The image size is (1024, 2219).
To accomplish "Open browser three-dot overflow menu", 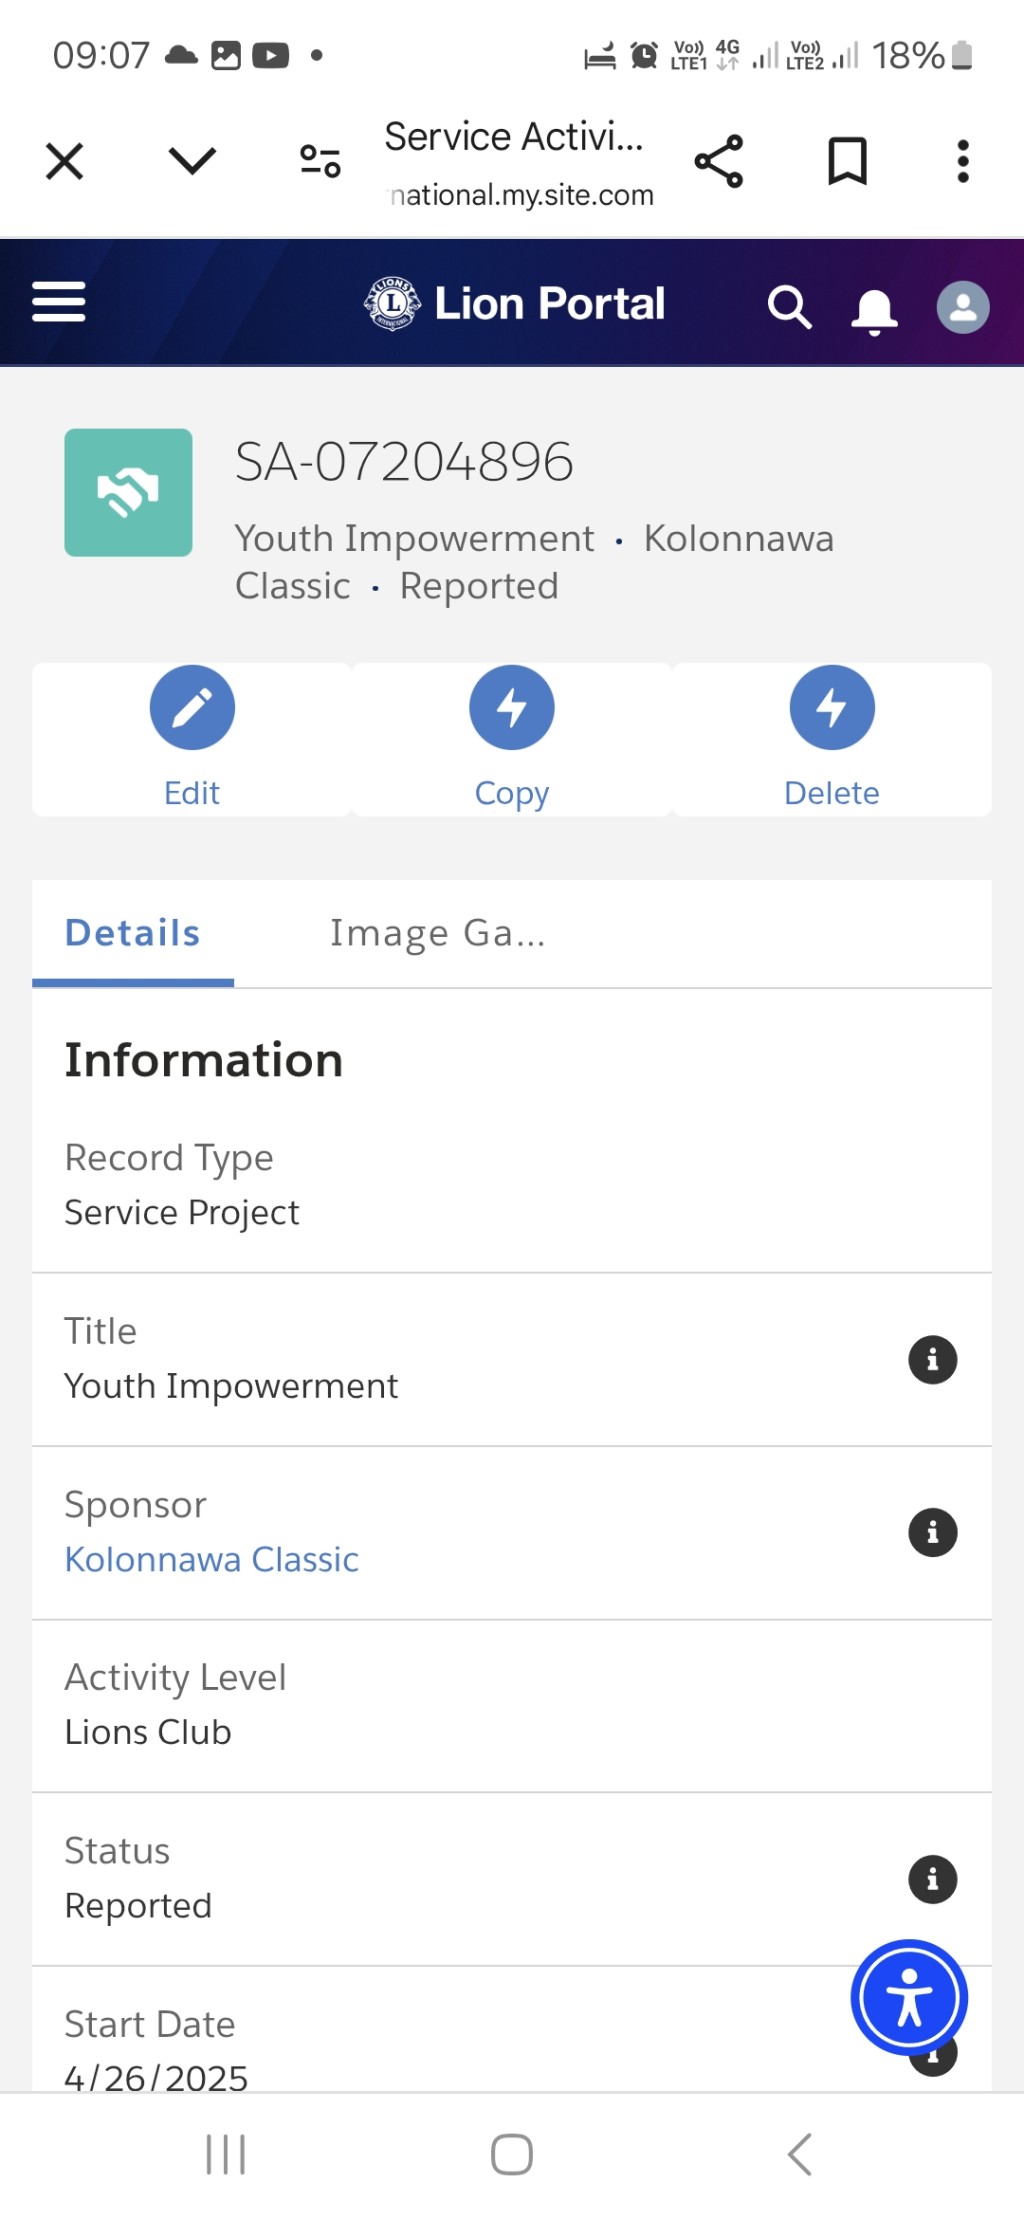I will click(963, 161).
